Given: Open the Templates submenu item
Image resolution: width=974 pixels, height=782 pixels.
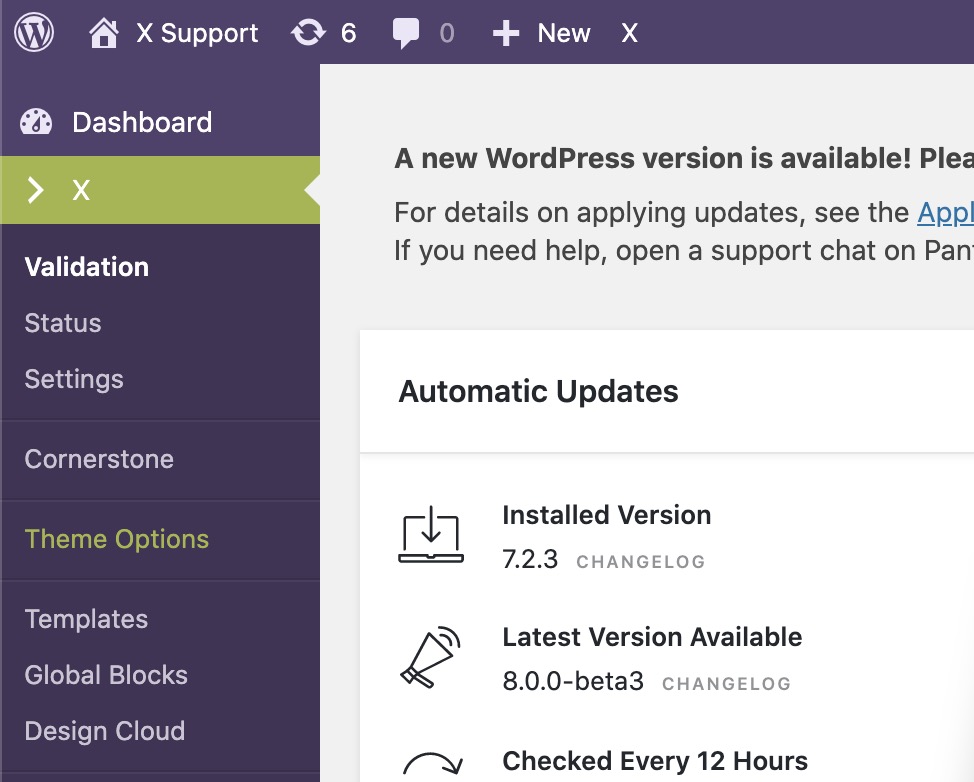Looking at the screenshot, I should [86, 619].
